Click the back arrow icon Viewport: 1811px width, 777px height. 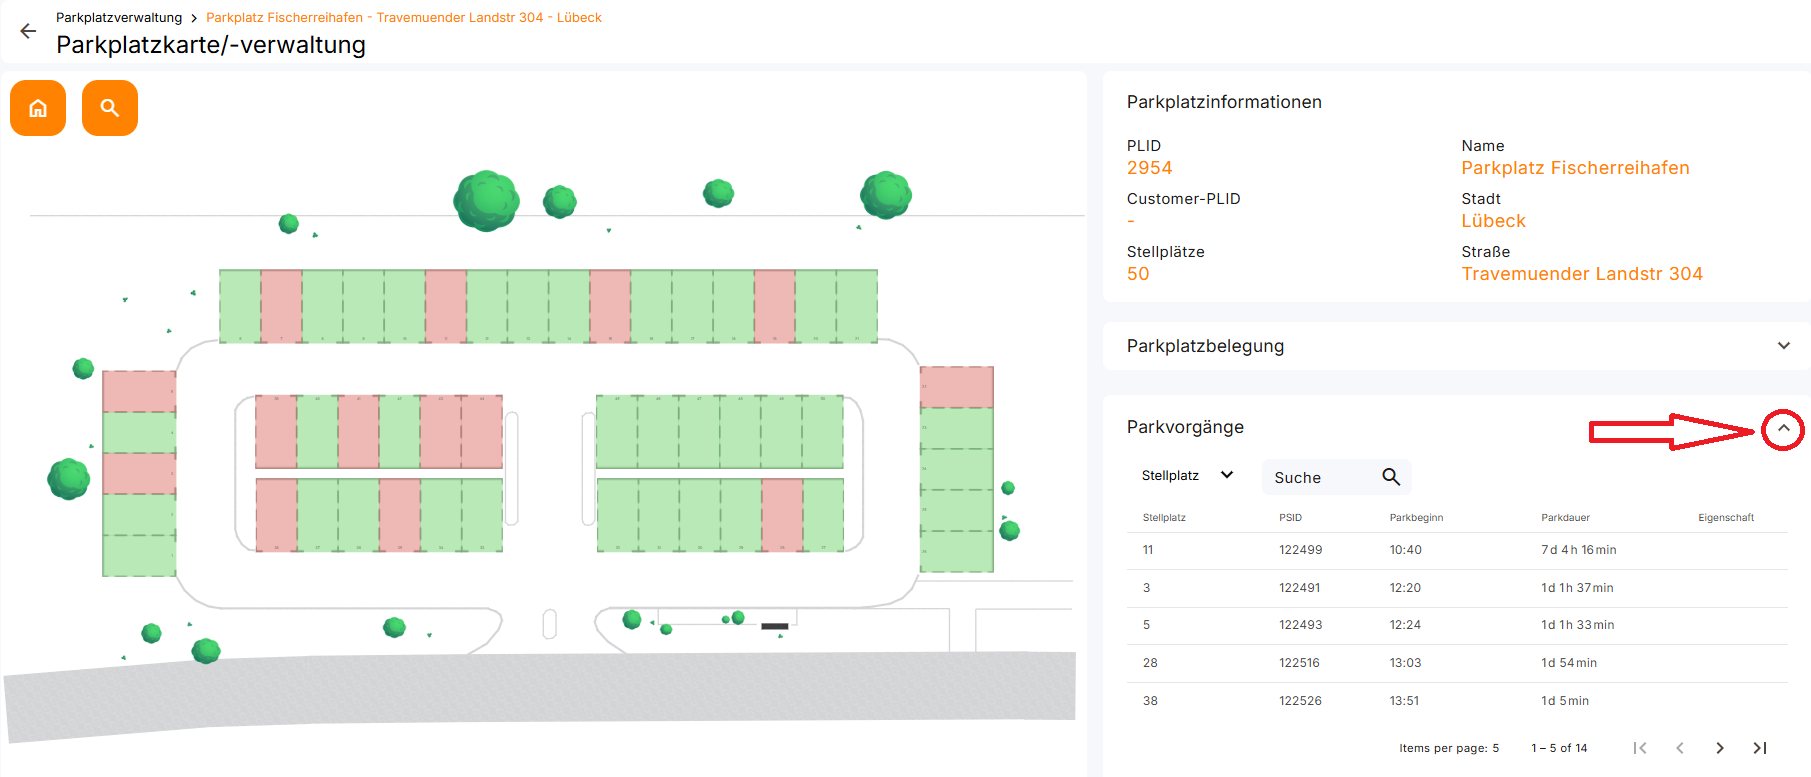point(28,31)
